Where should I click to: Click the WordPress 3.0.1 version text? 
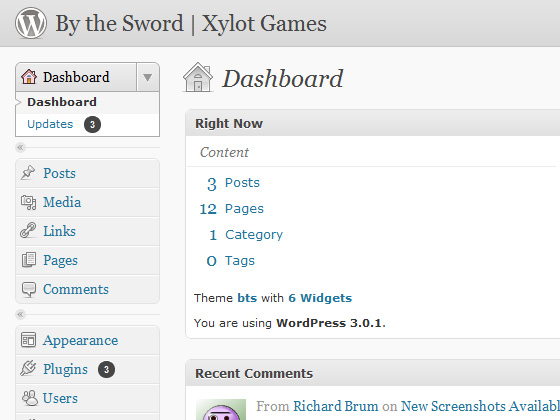[329, 323]
